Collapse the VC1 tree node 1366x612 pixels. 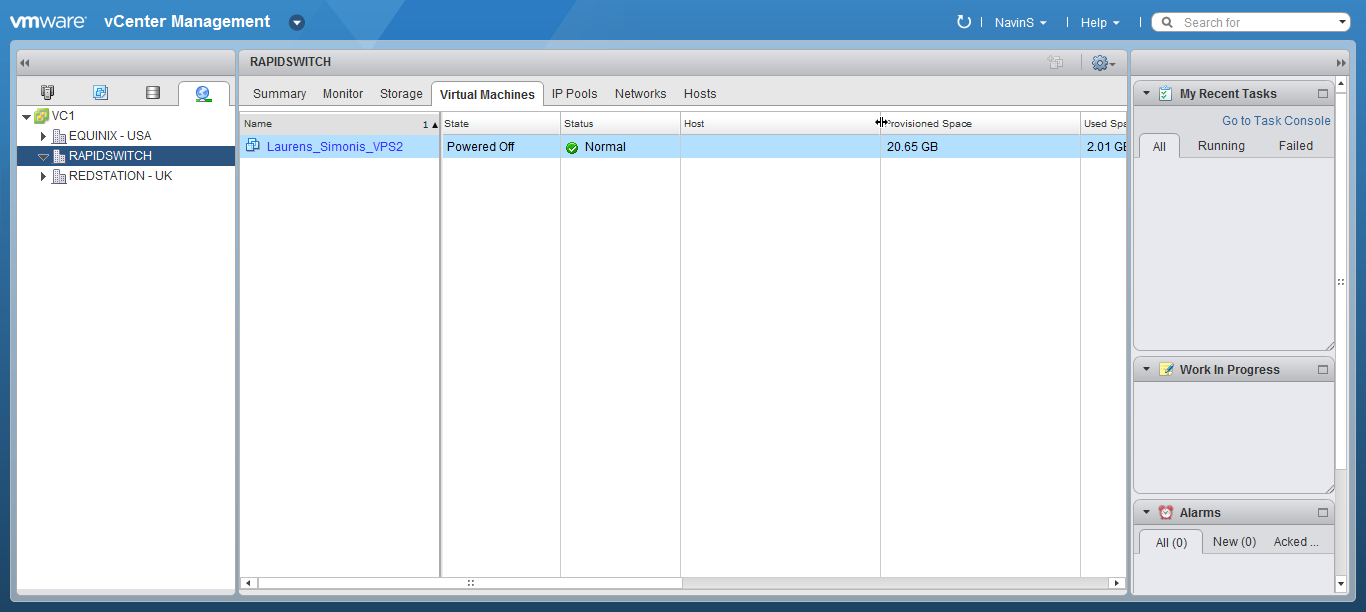(27, 117)
